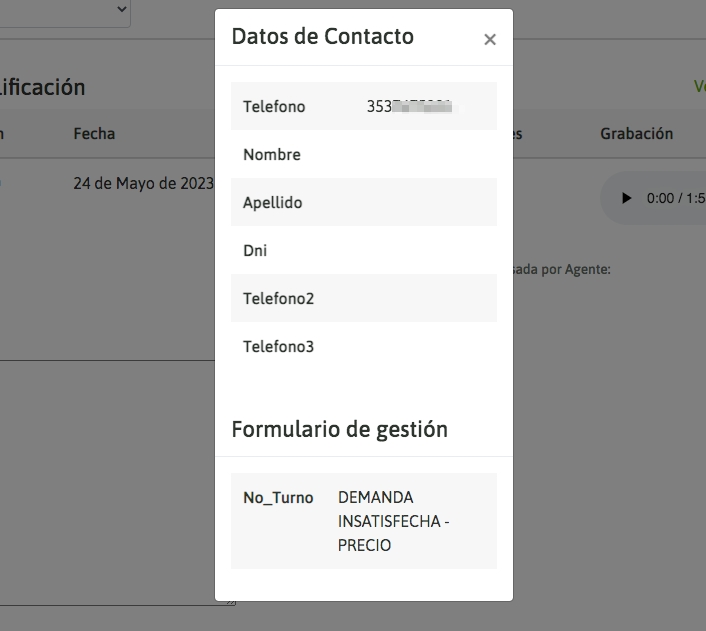This screenshot has width=706, height=631.
Task: Click the green link at top right
Action: [x=699, y=87]
